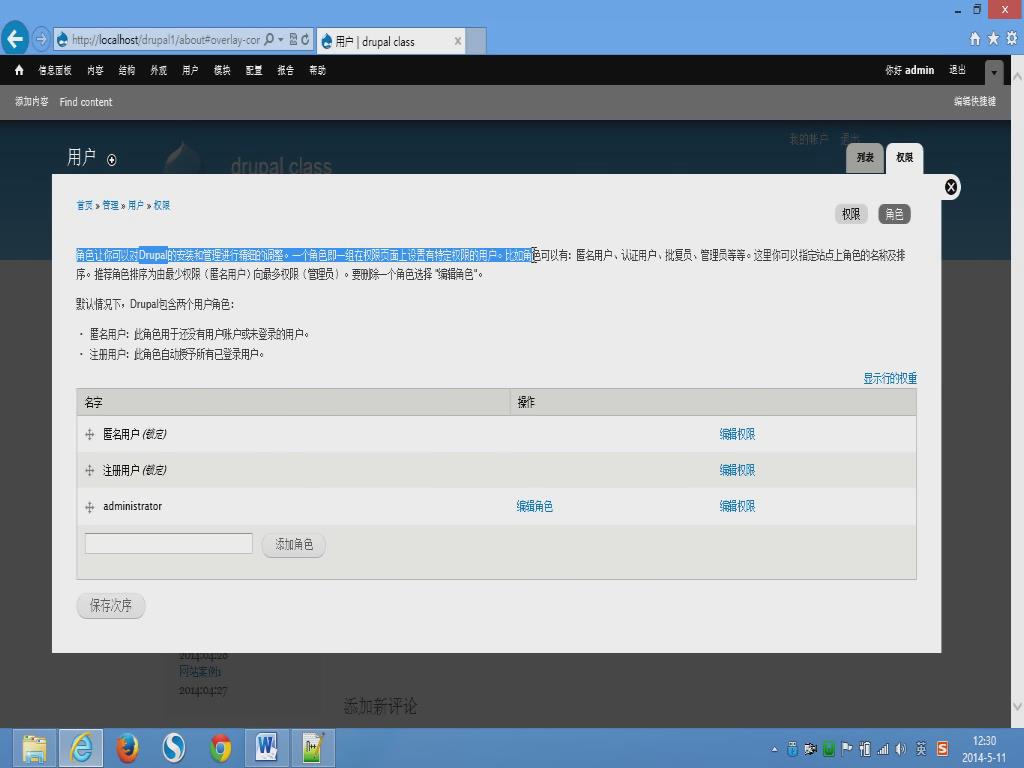Click 编辑角色 for administrator
Screen dimensions: 1024x768
coord(534,506)
